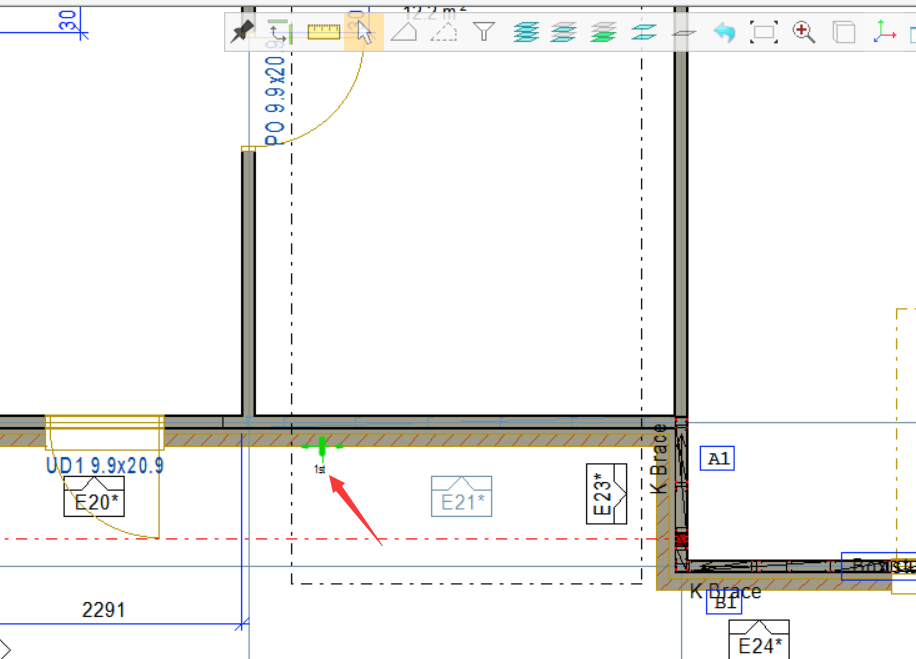Click the two cyan layers icon
Image resolution: width=916 pixels, height=659 pixels.
pos(644,32)
